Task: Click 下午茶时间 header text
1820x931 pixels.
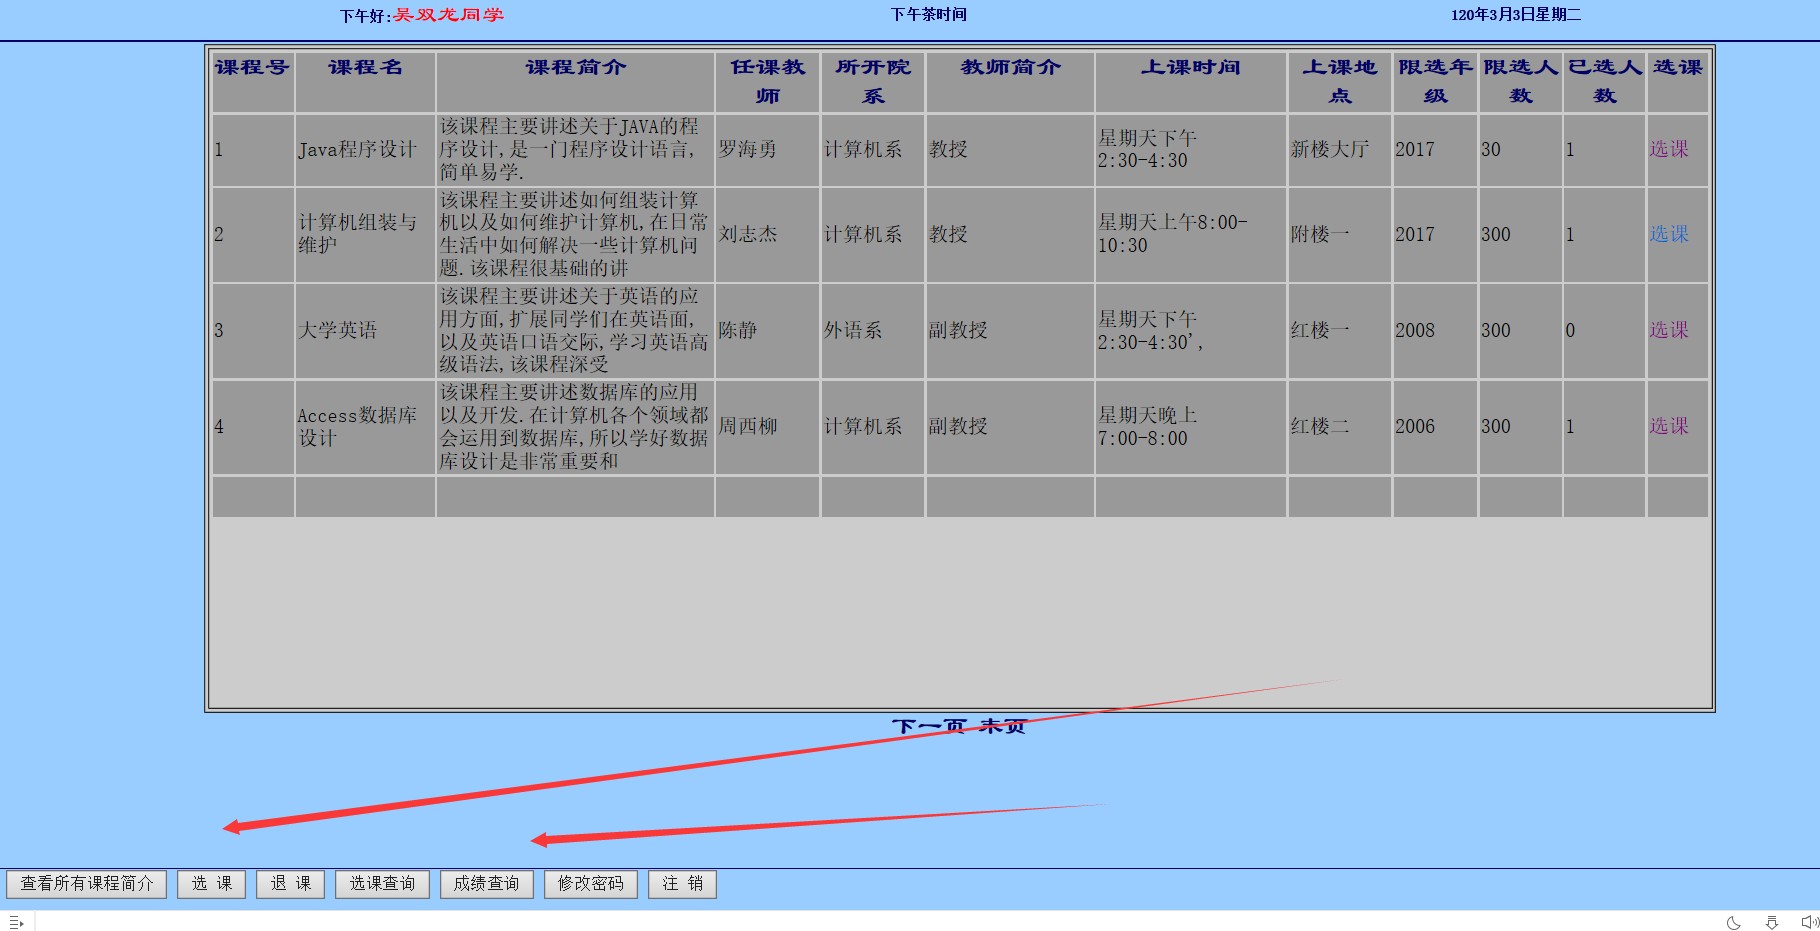Action: pyautogui.click(x=929, y=14)
